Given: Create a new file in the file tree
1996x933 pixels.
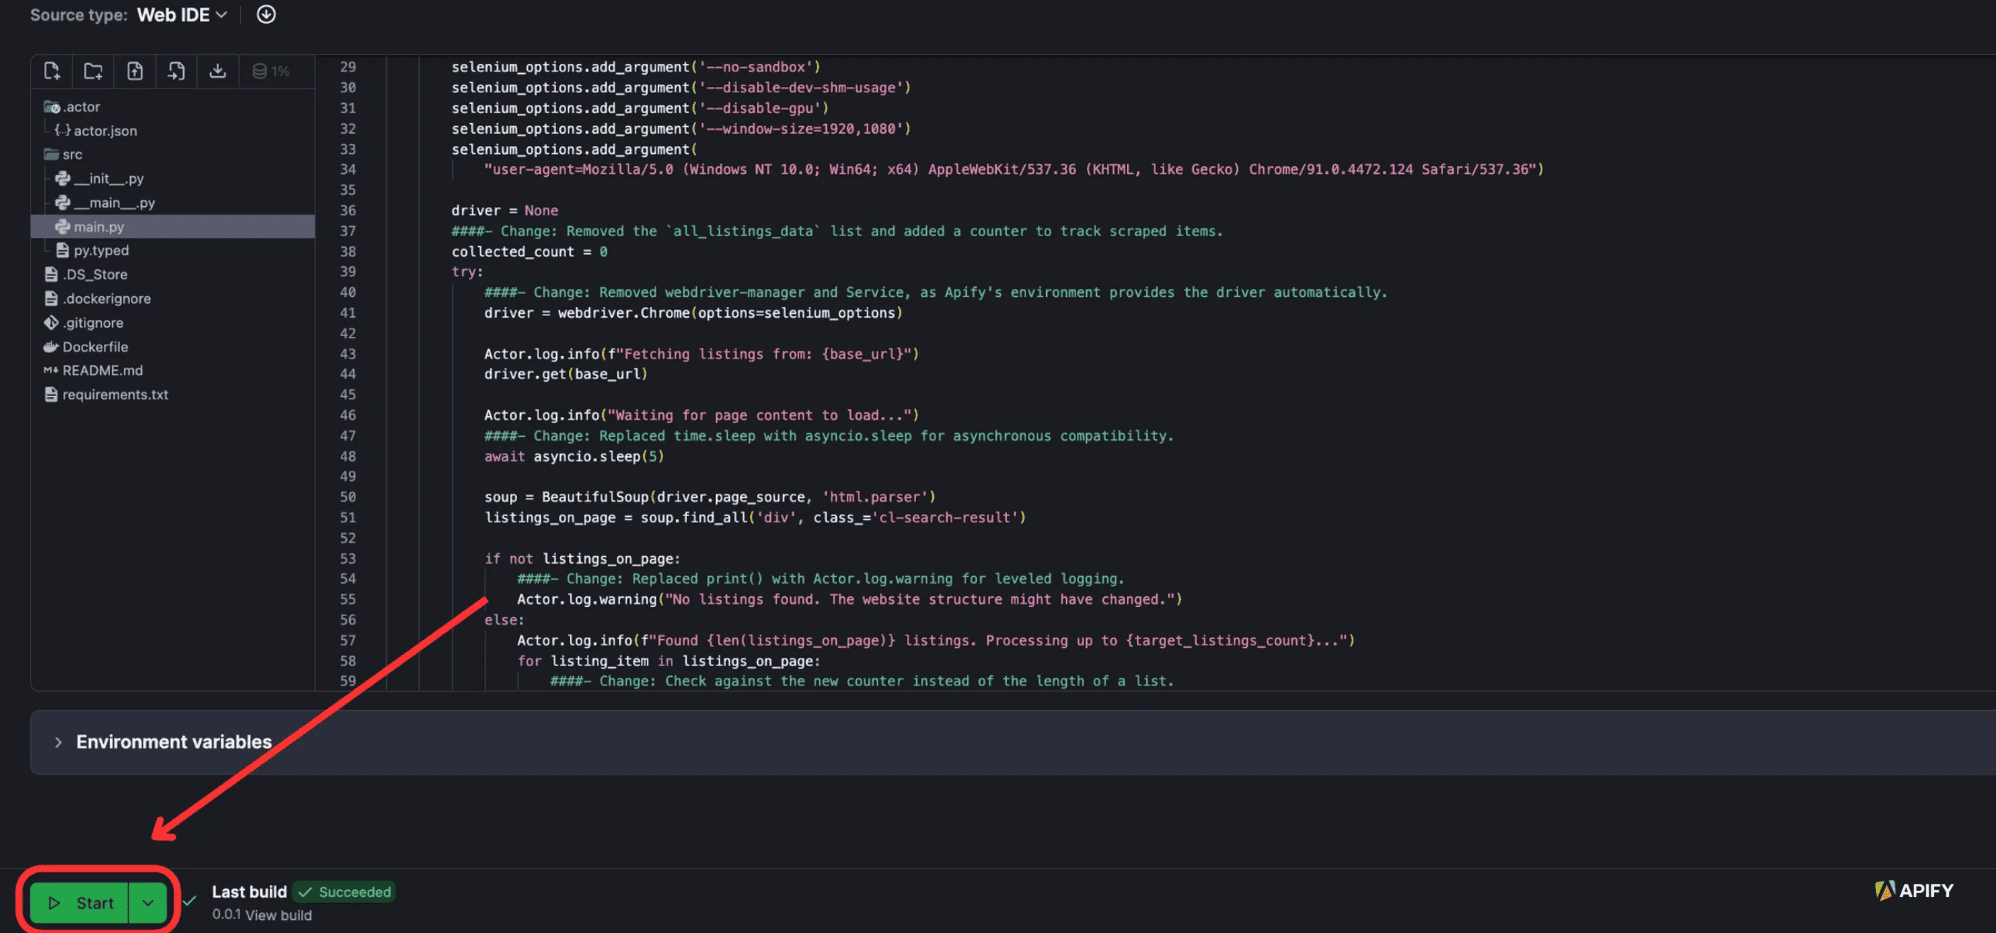Looking at the screenshot, I should tap(51, 71).
